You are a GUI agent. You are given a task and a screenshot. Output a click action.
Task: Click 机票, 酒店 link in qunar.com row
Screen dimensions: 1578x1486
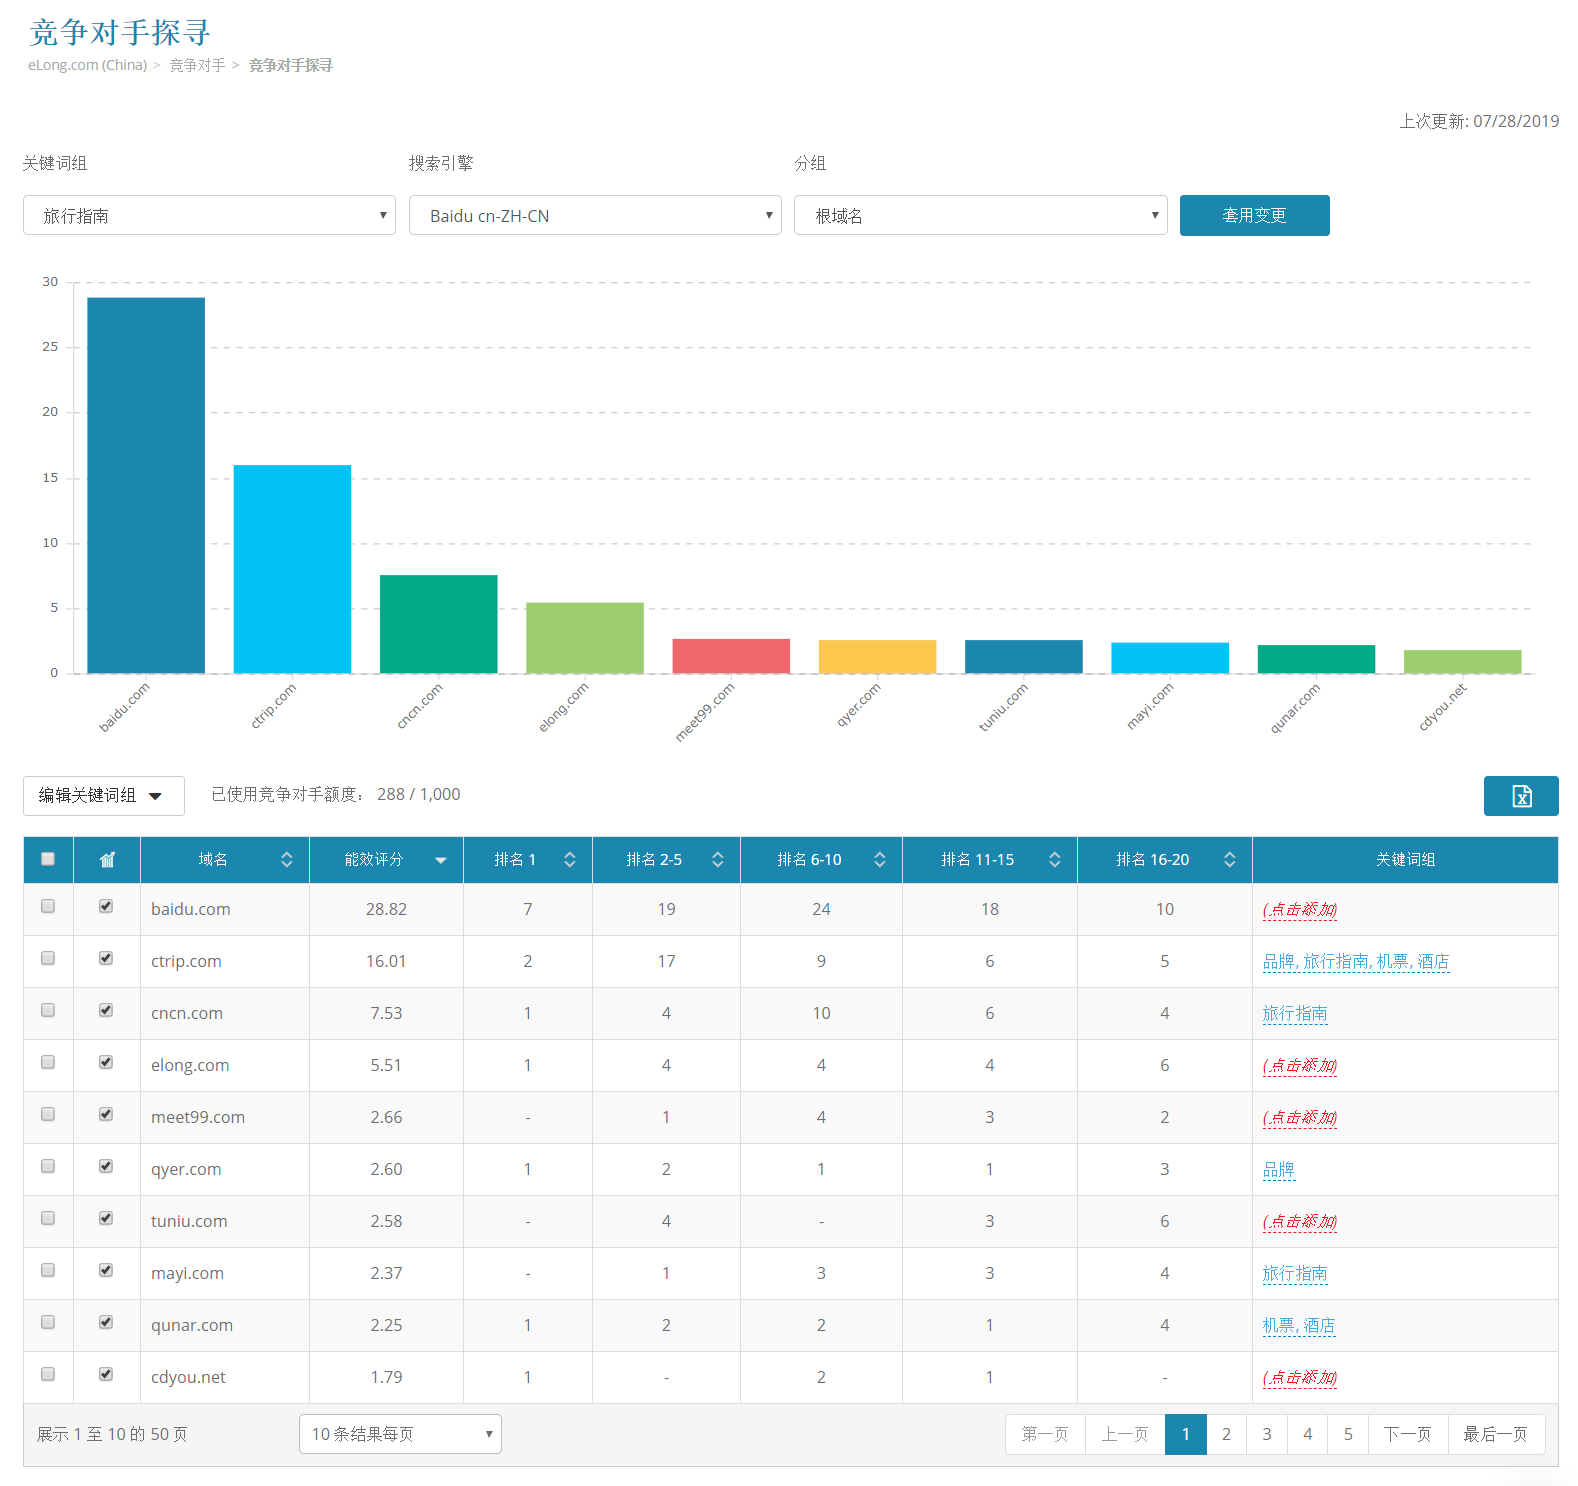pyautogui.click(x=1299, y=1325)
